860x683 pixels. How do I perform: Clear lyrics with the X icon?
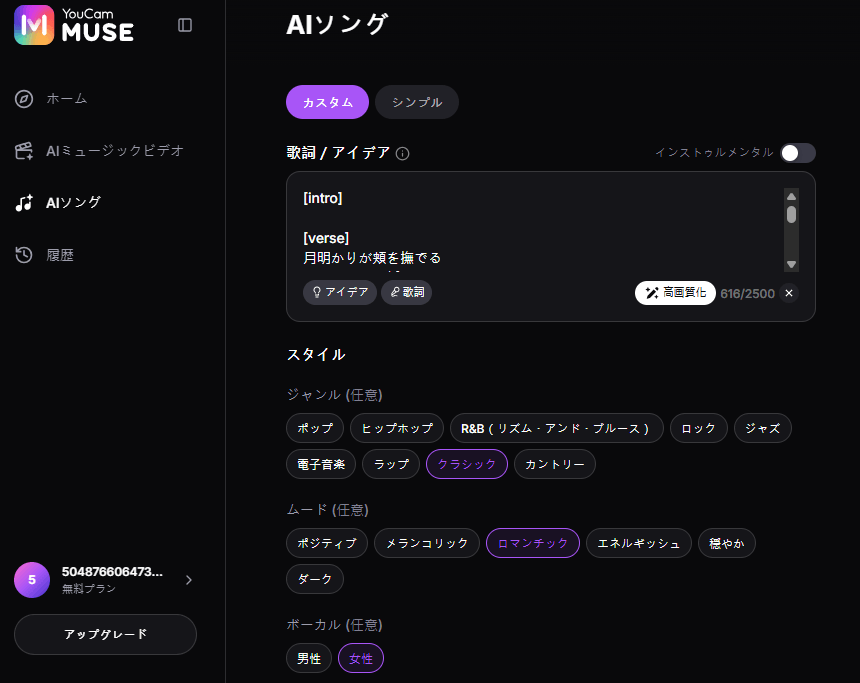click(789, 293)
